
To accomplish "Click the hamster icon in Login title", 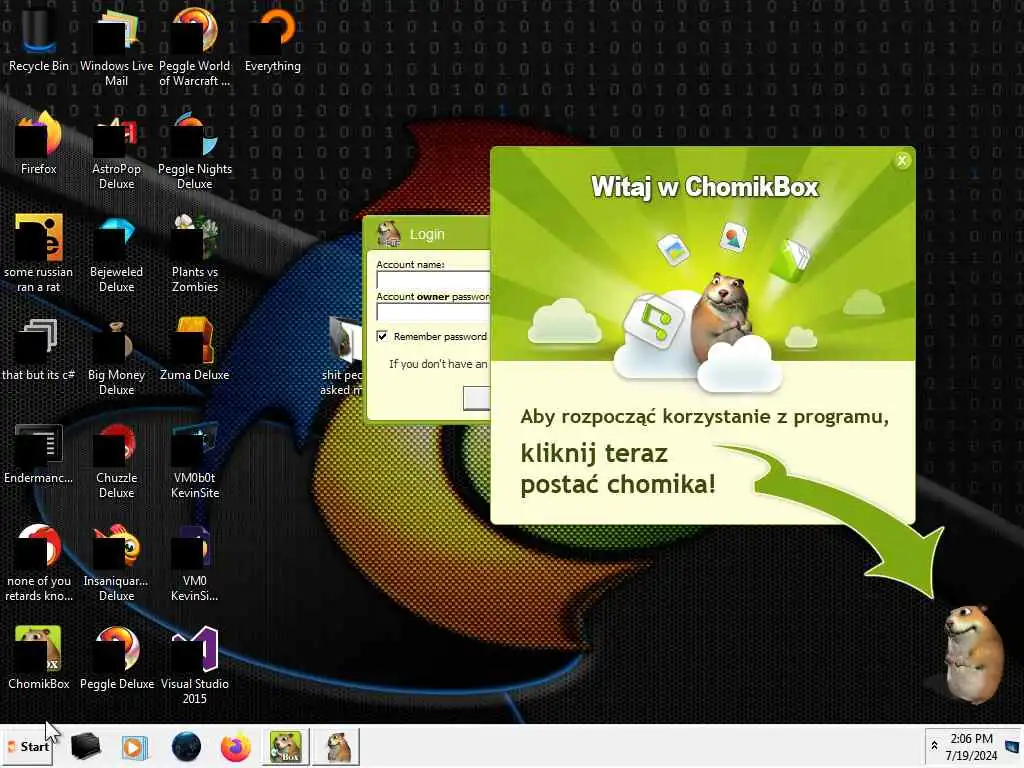I will pos(389,234).
